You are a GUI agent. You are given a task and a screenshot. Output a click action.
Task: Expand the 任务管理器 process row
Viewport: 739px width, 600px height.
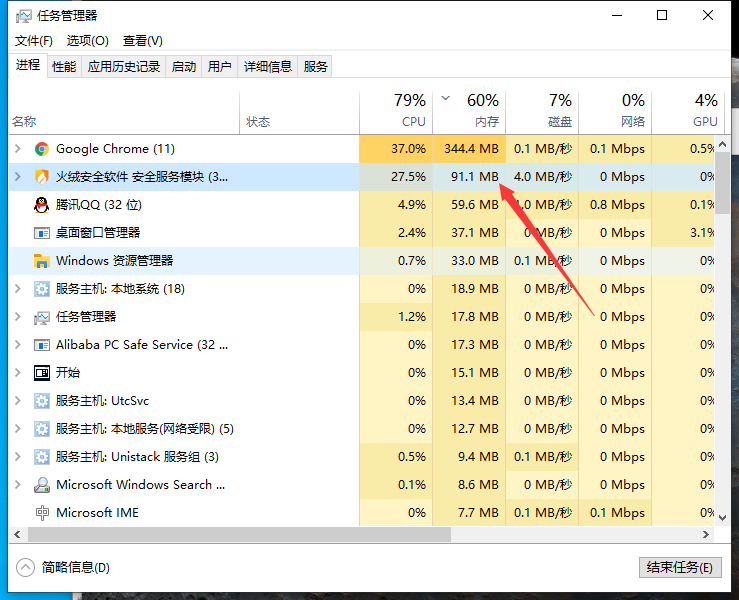click(18, 317)
